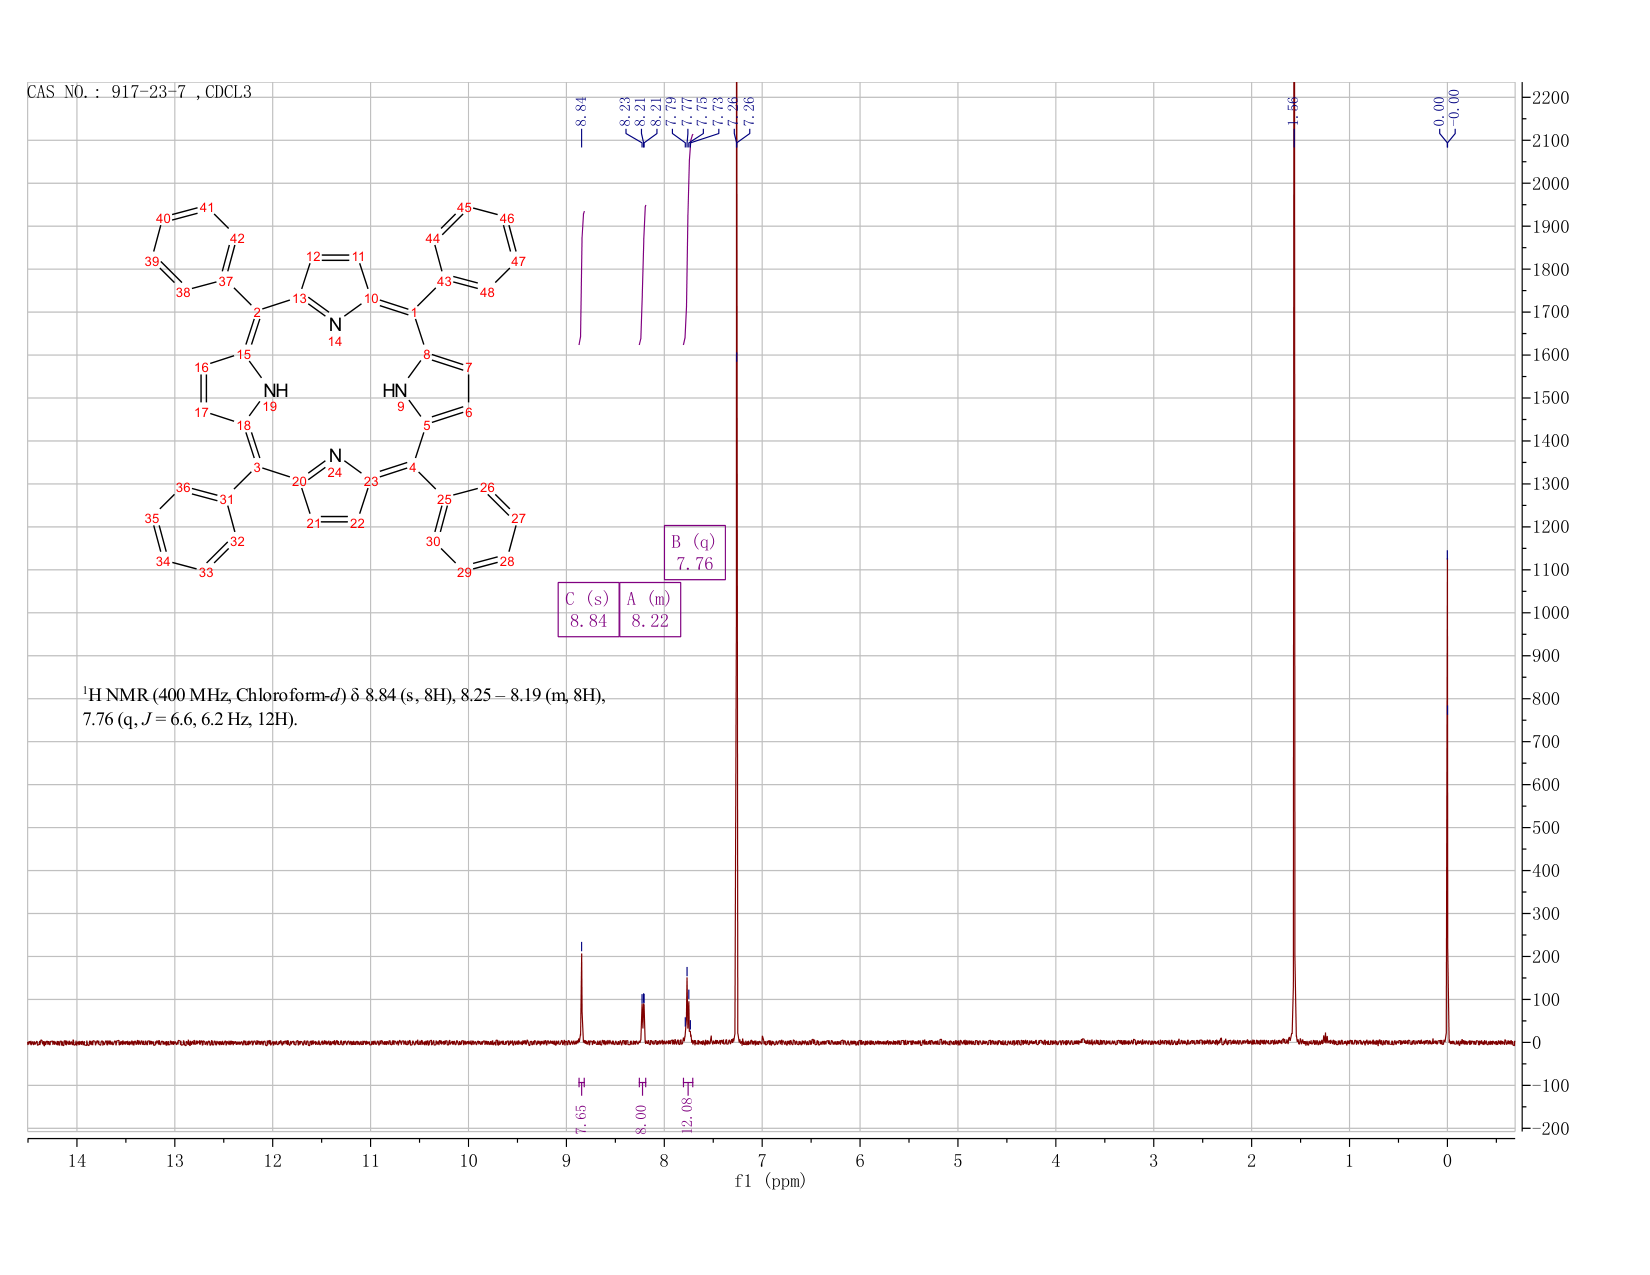Click x-axis tick label 1
Viewport: 1650px width, 1275px height.
click(x=1349, y=1161)
